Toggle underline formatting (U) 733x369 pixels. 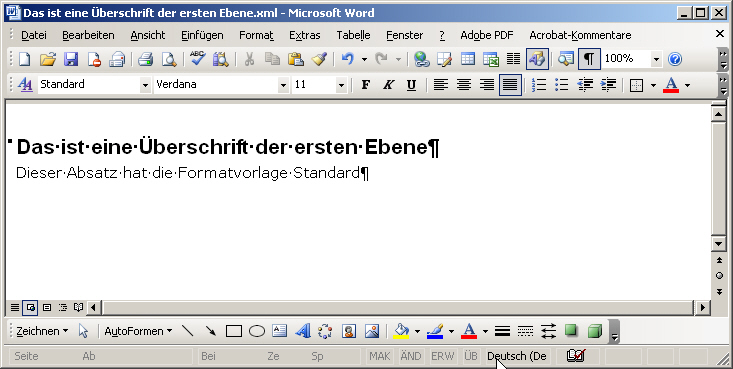(x=411, y=85)
